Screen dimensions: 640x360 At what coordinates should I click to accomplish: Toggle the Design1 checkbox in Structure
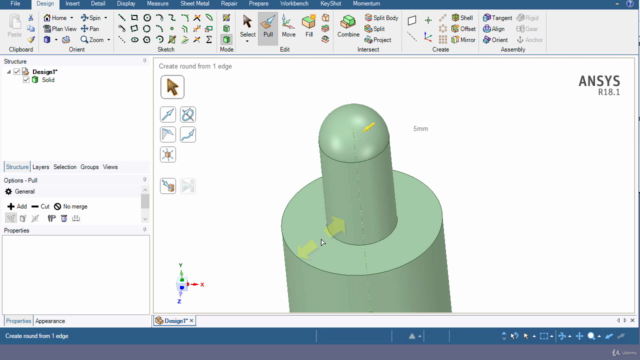16,72
